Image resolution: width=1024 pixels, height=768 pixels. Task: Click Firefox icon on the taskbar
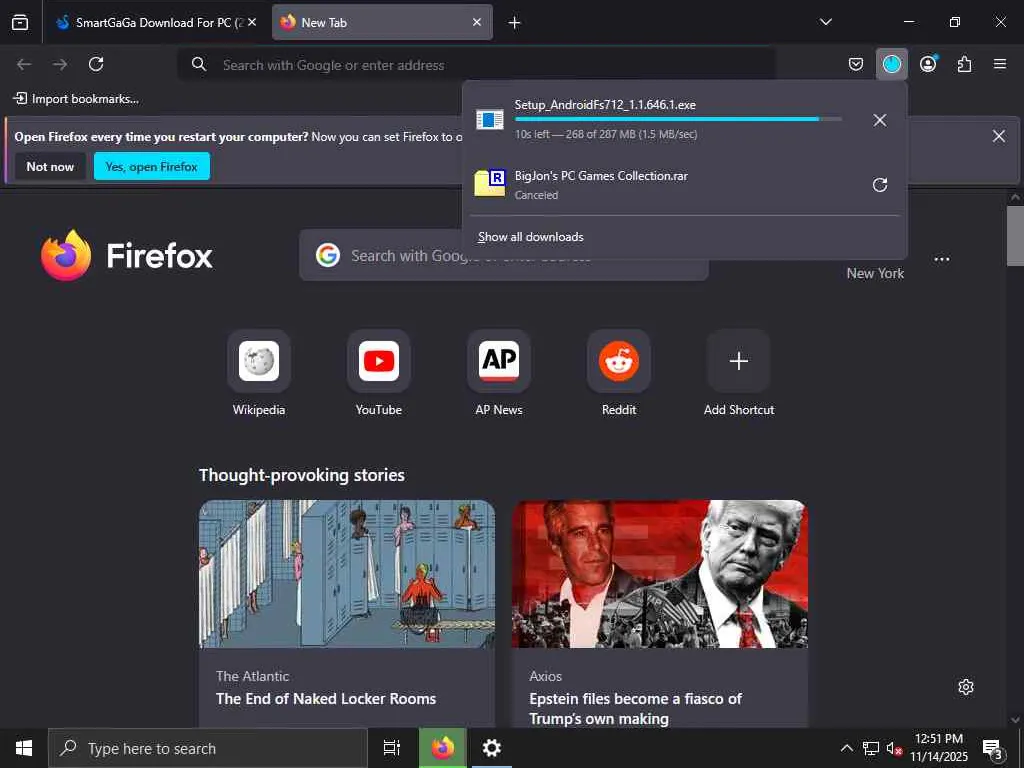[x=442, y=748]
